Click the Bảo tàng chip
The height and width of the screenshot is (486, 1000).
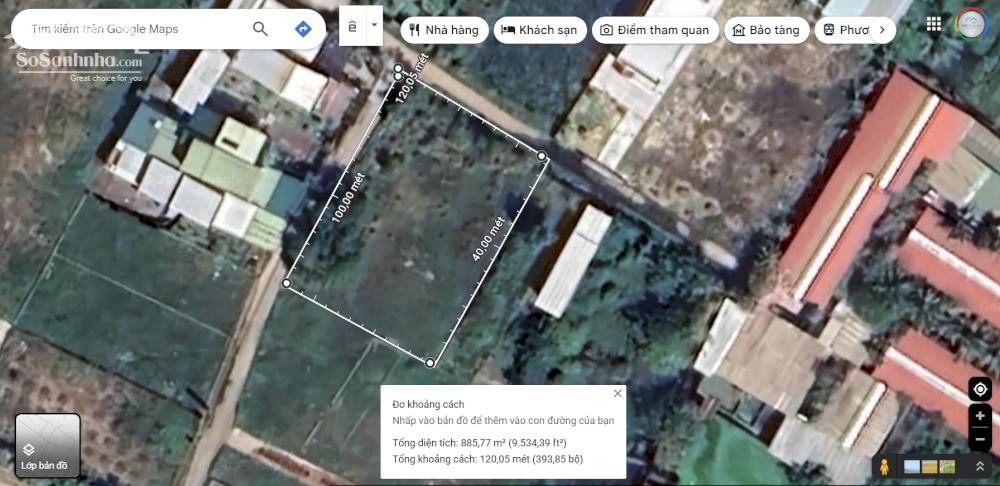coord(766,30)
